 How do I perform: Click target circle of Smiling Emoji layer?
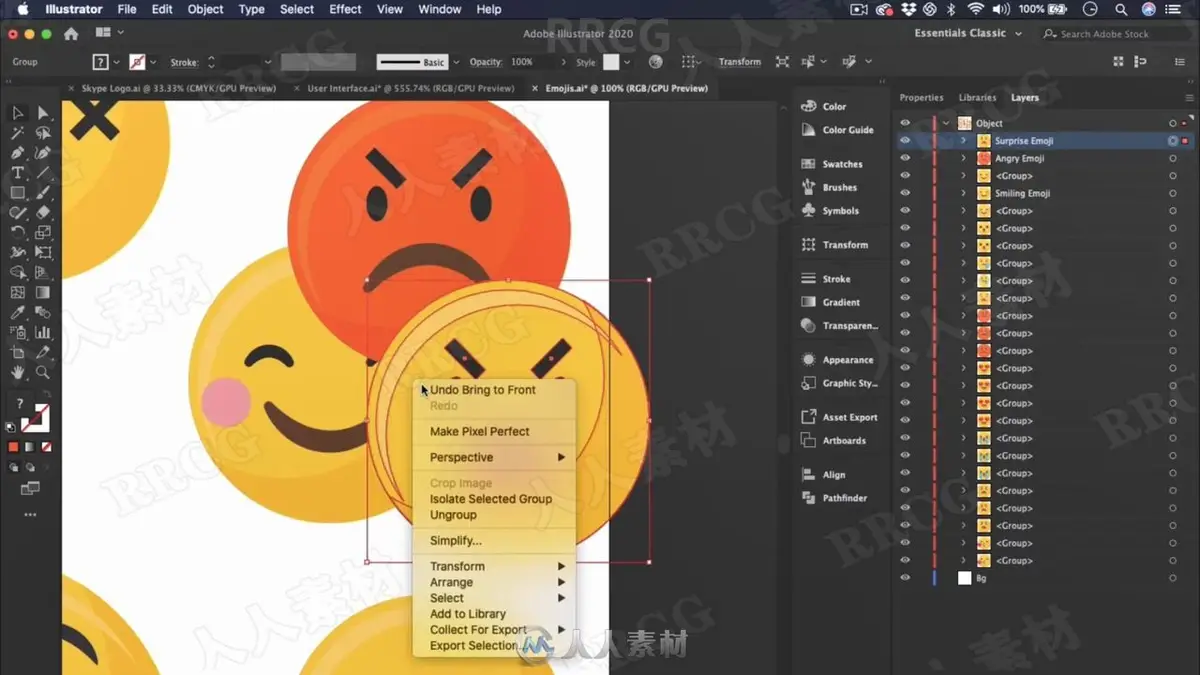[x=1172, y=193]
